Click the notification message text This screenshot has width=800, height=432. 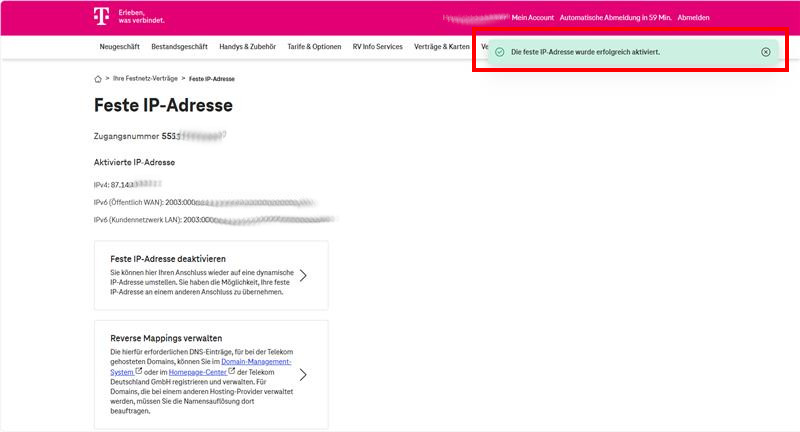pos(585,52)
